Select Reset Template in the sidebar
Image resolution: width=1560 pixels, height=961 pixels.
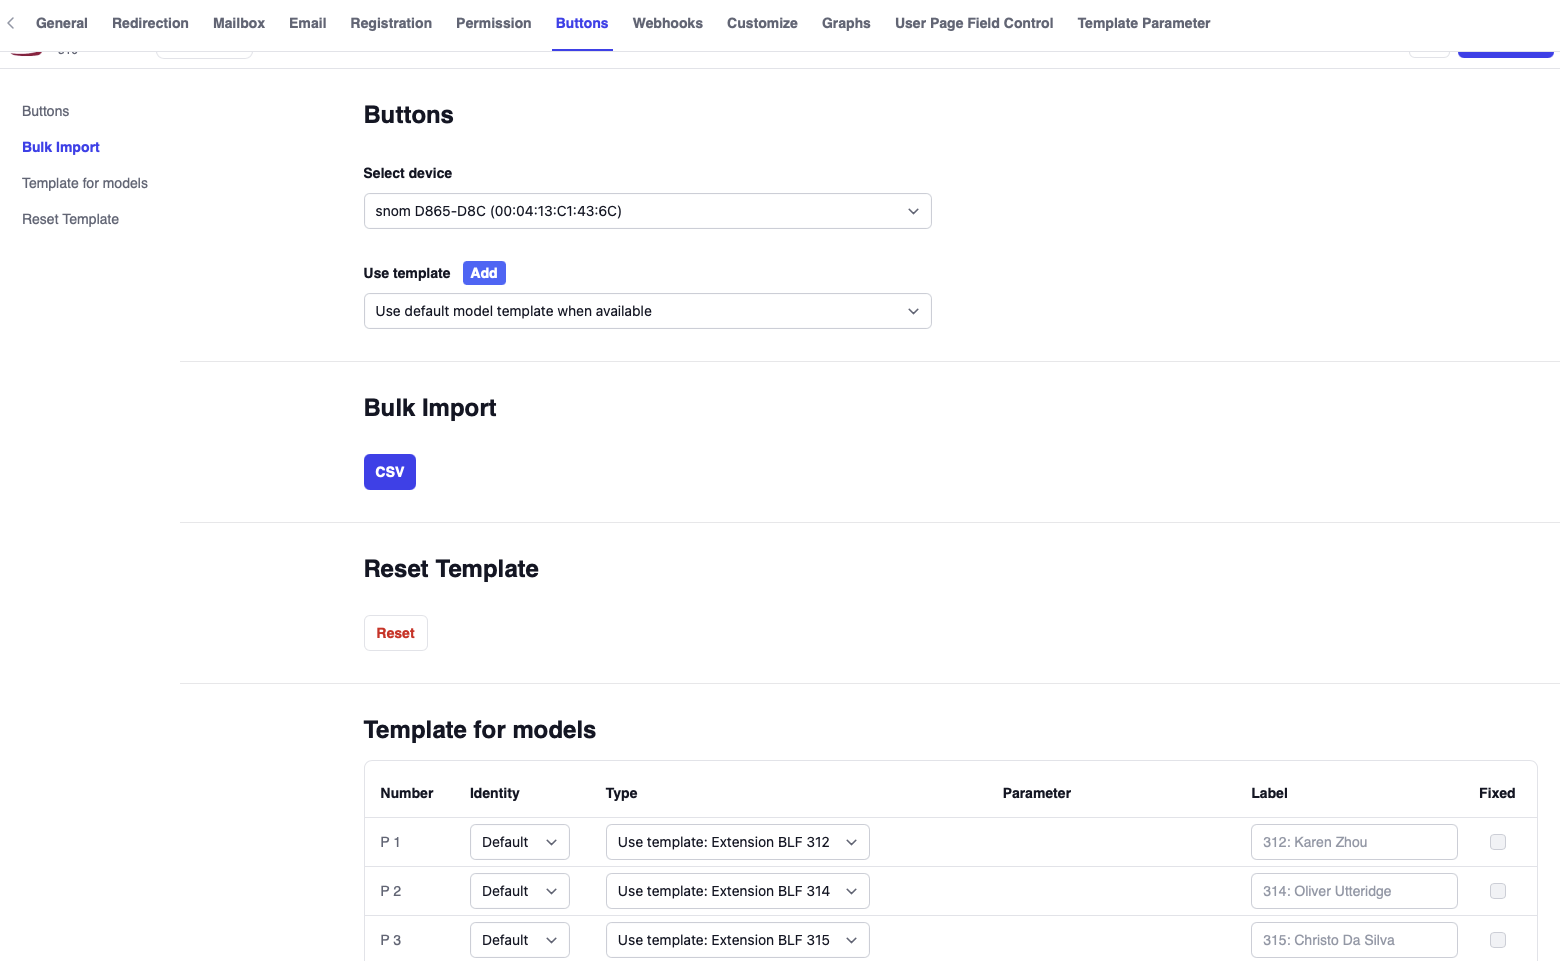pyautogui.click(x=70, y=219)
